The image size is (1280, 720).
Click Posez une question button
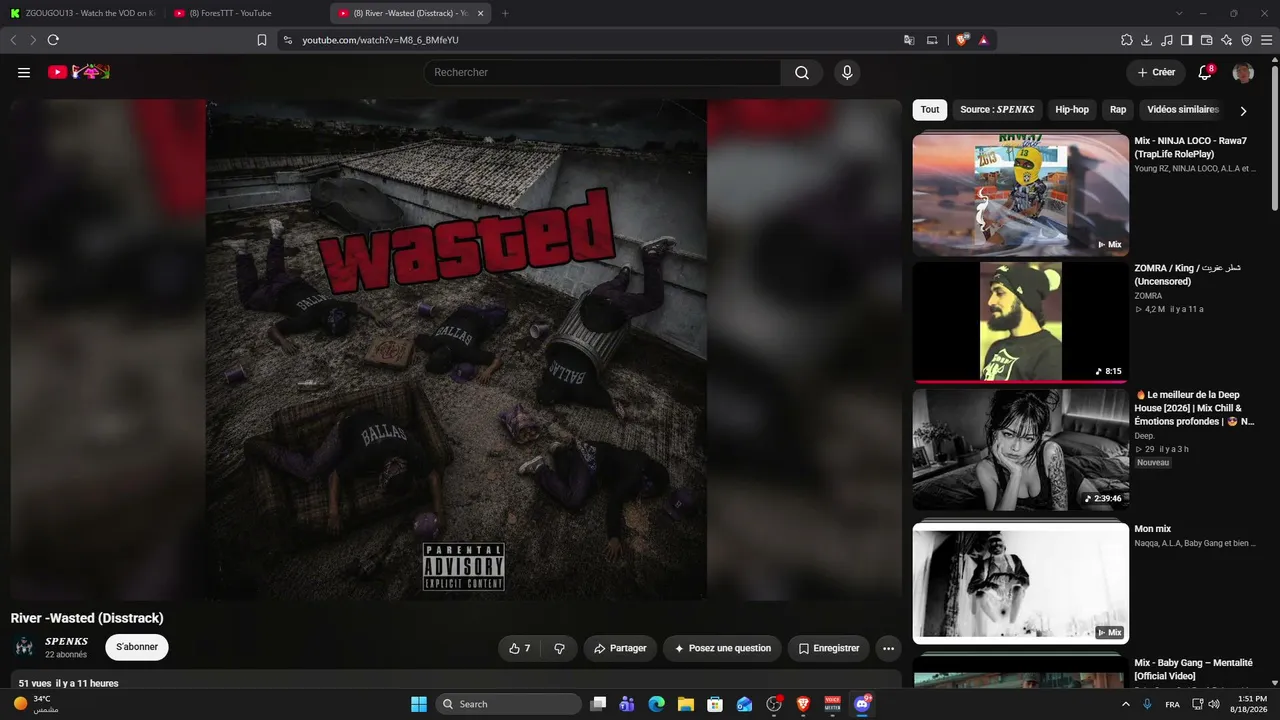coord(722,648)
